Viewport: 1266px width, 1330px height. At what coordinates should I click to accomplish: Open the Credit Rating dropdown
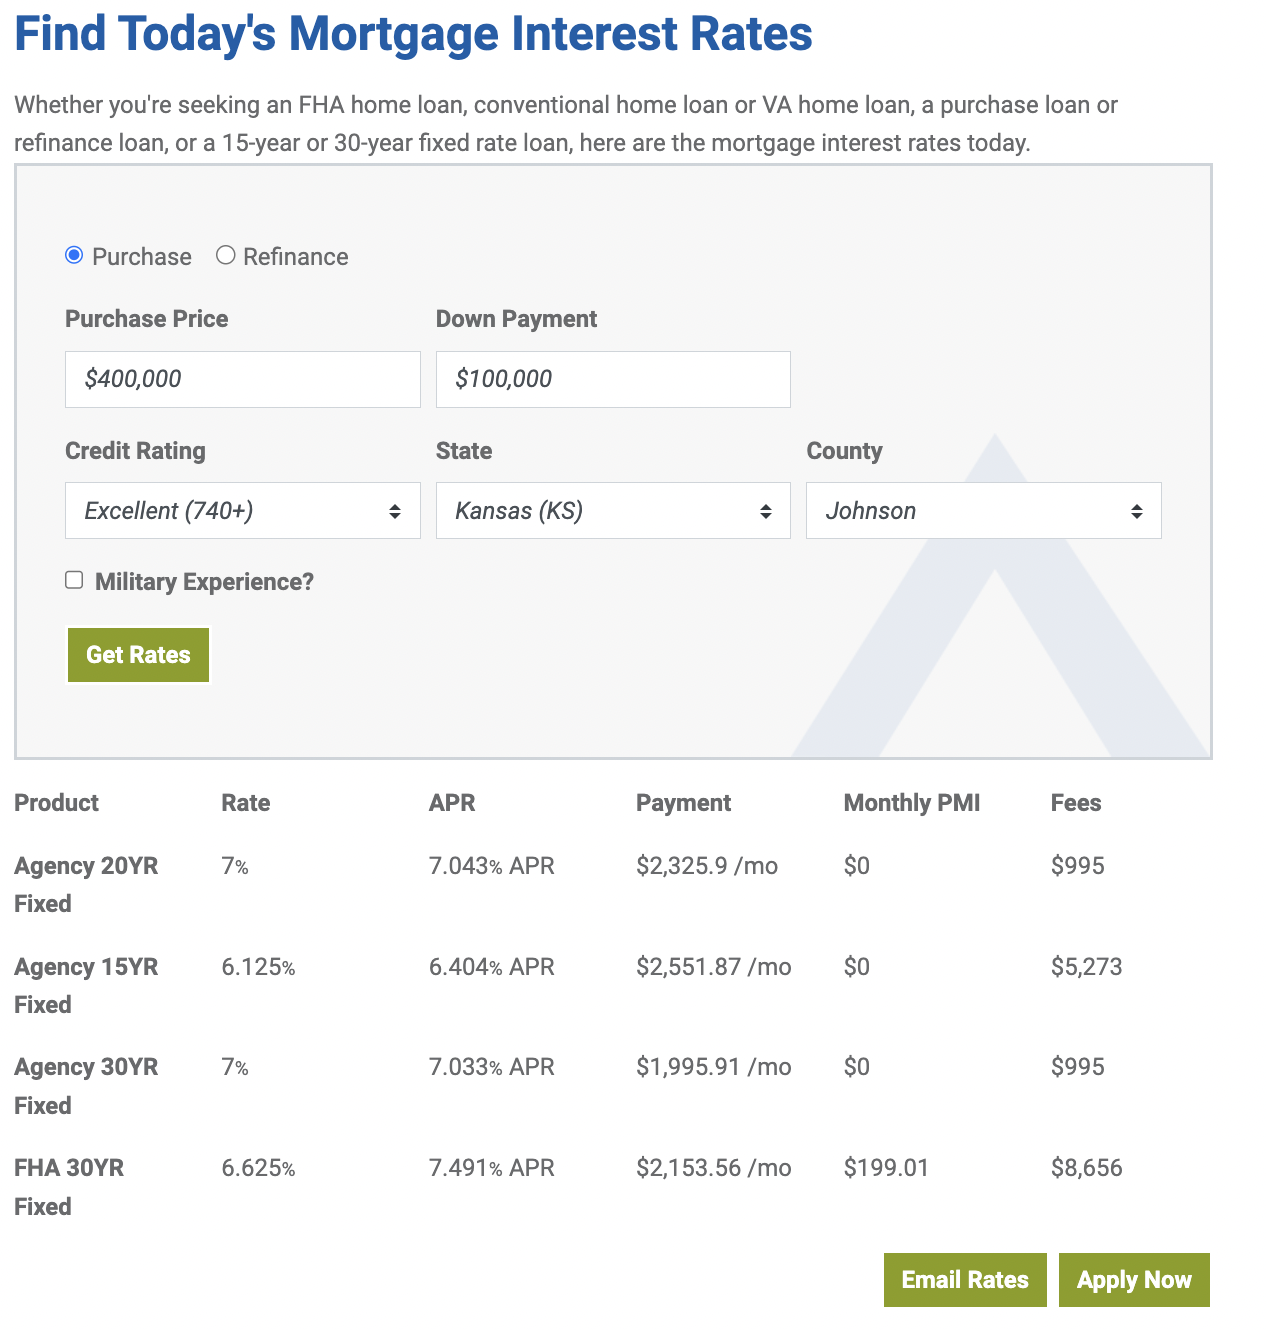242,510
